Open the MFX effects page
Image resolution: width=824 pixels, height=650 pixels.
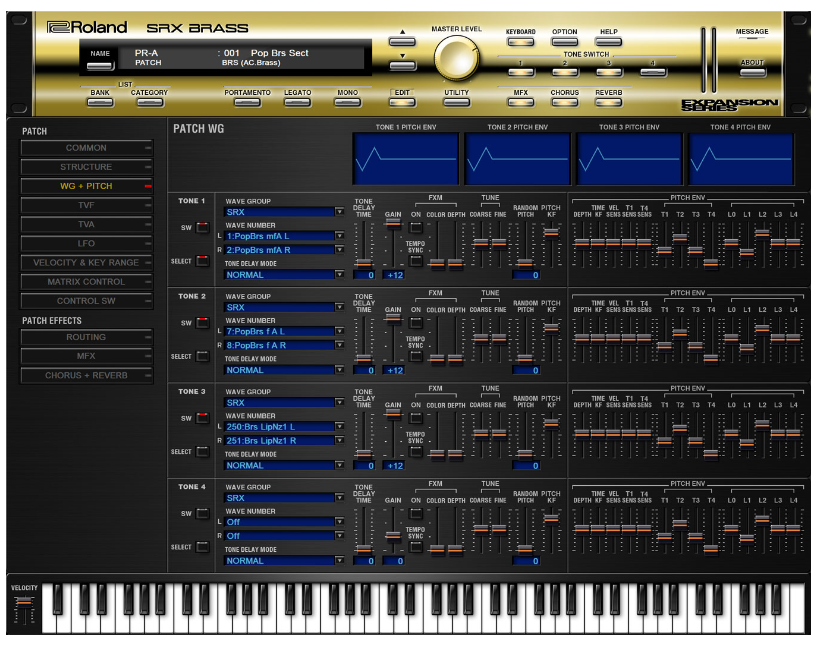87,356
